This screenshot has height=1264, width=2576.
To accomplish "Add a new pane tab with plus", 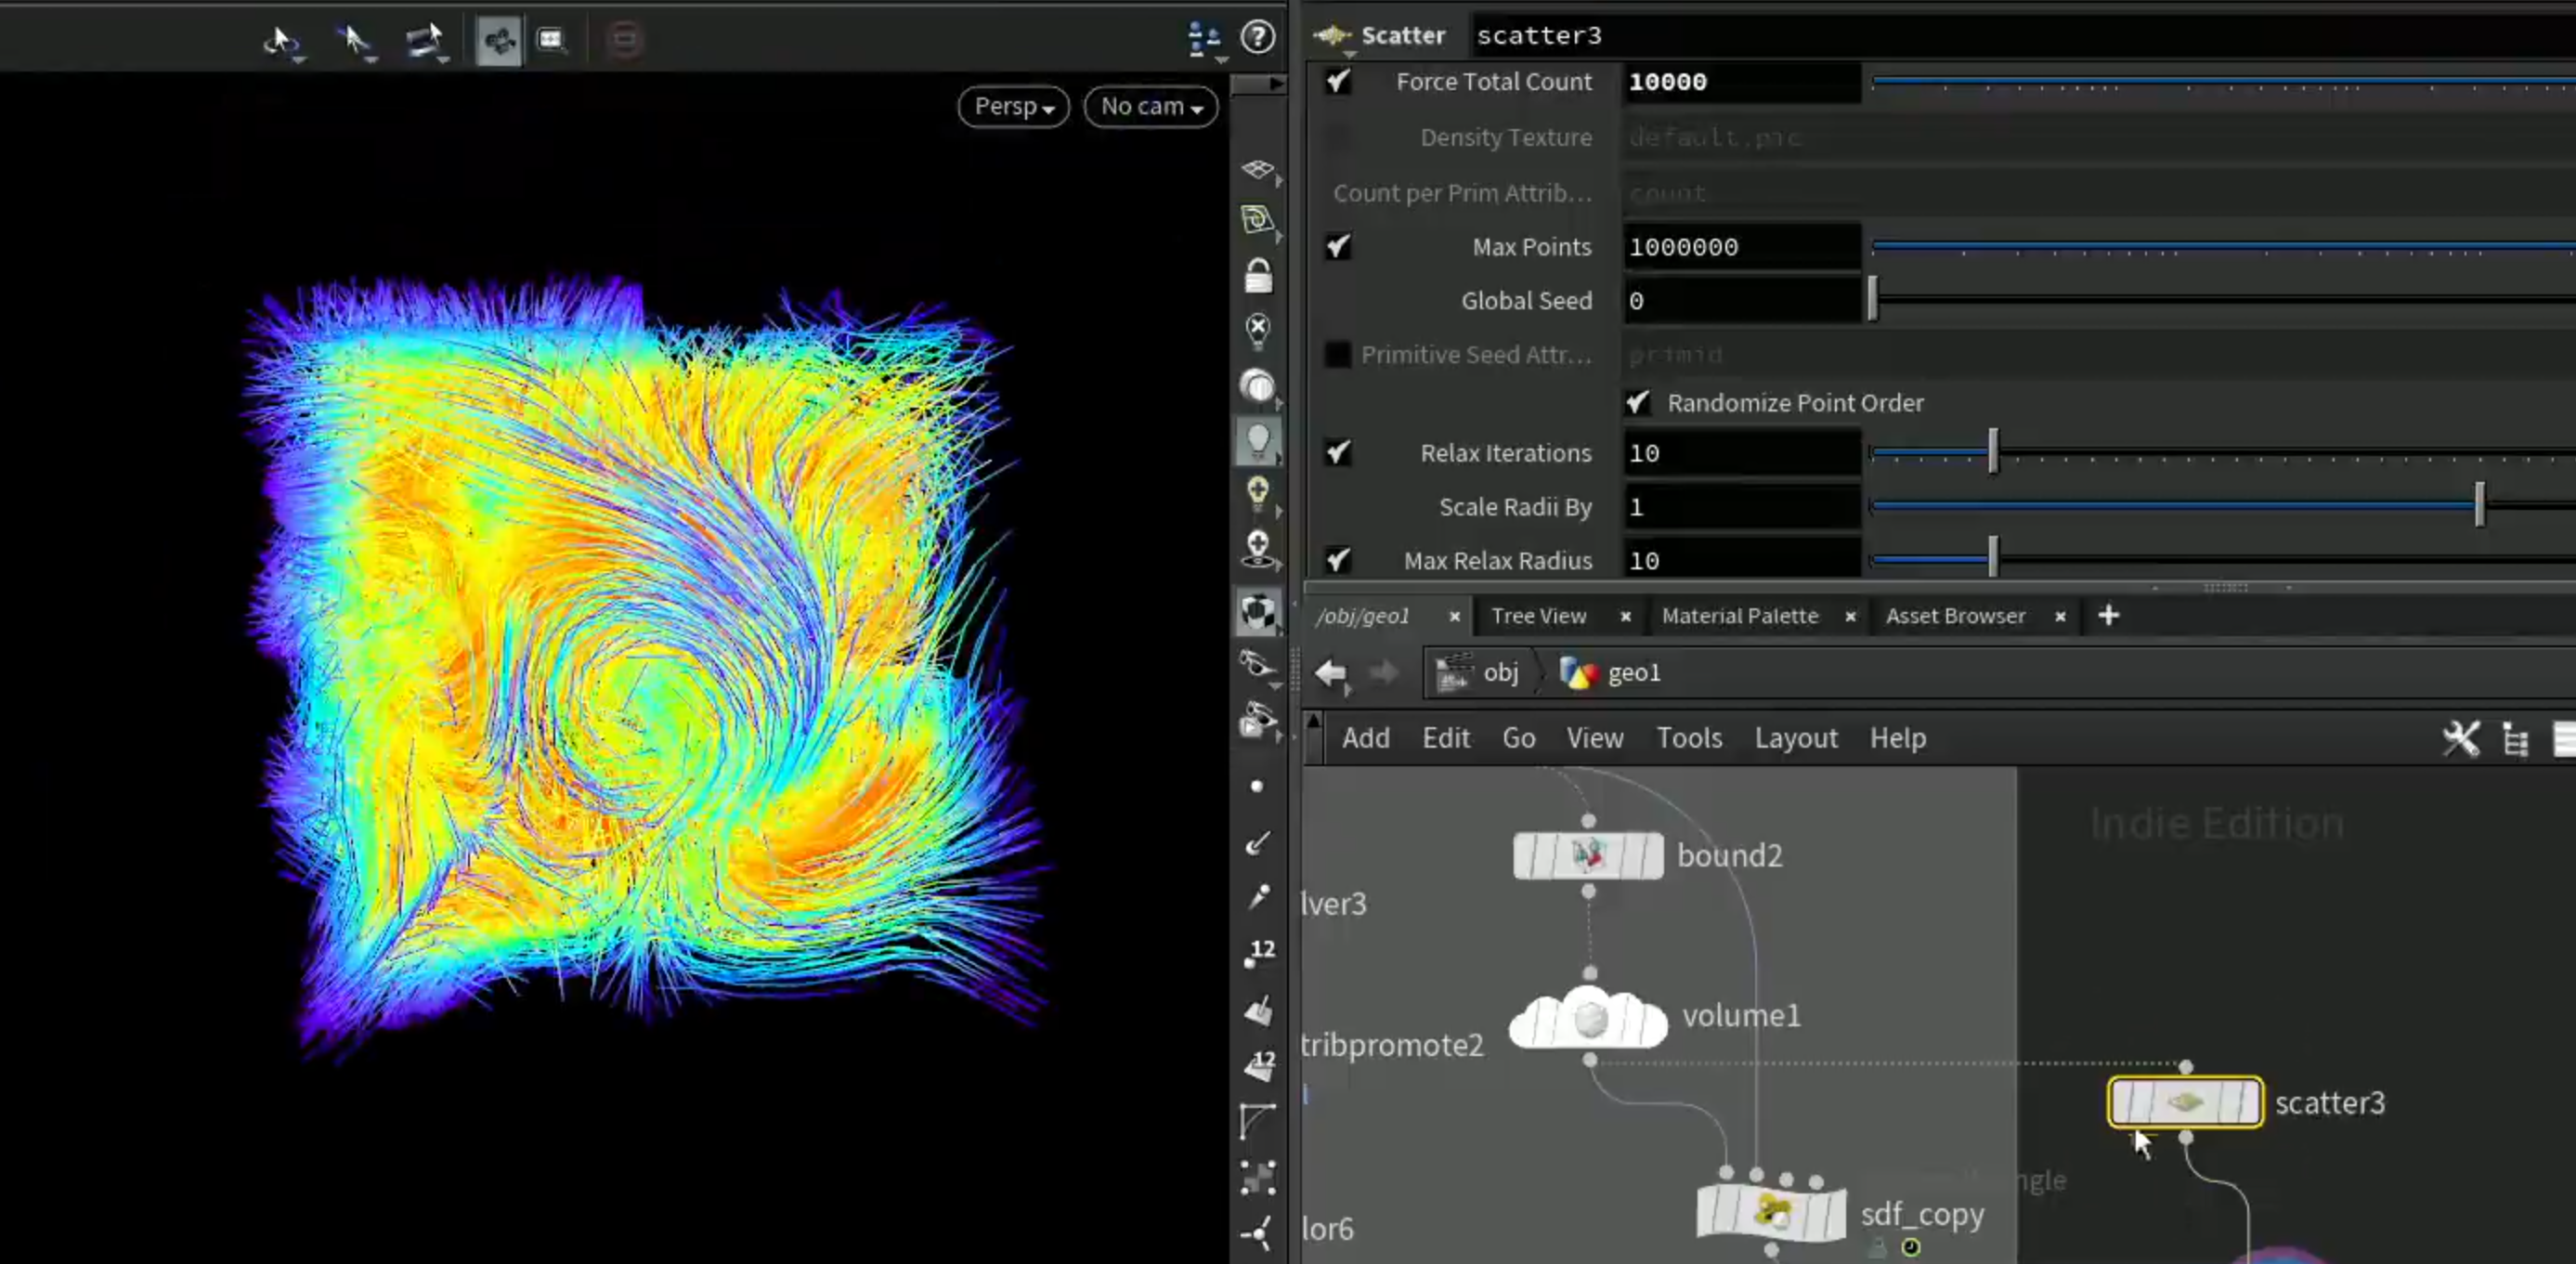I will [x=2108, y=615].
